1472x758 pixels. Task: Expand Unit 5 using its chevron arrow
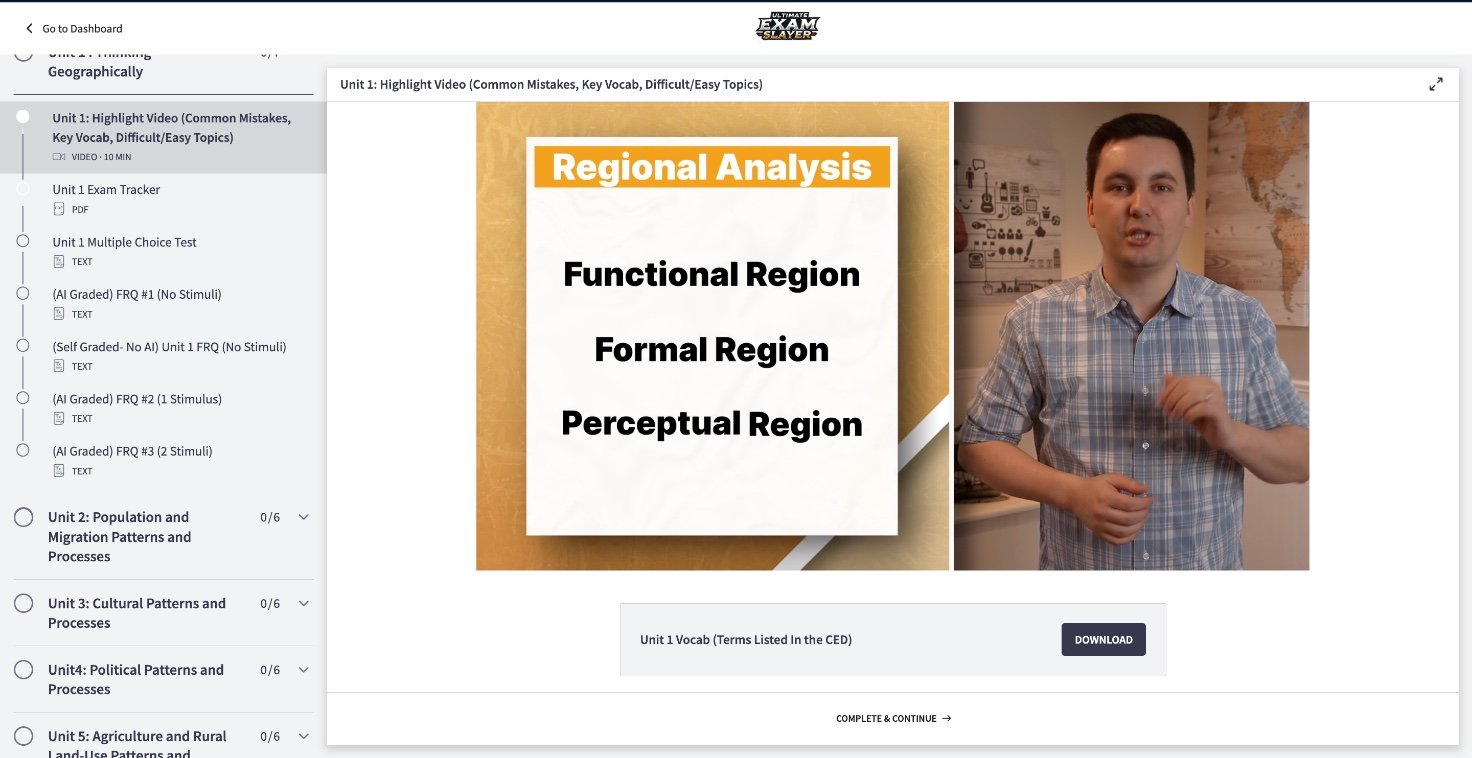[x=304, y=736]
